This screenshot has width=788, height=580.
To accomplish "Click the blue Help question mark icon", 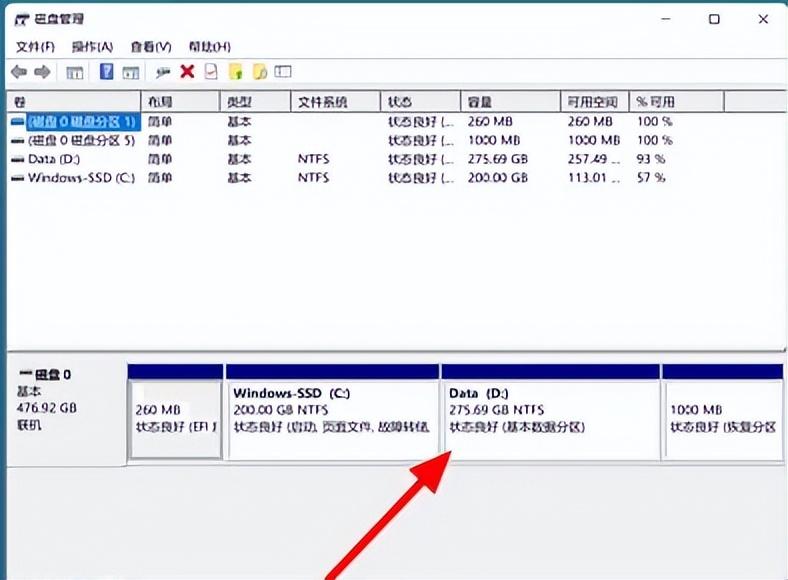I will coord(106,72).
